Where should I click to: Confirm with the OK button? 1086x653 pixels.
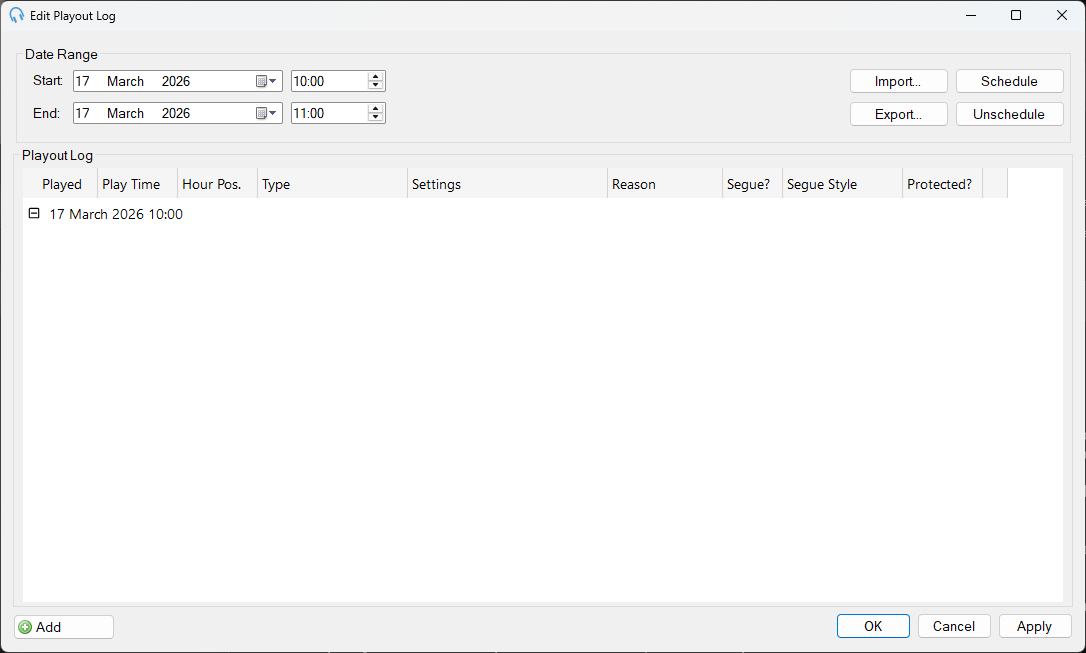click(x=873, y=626)
